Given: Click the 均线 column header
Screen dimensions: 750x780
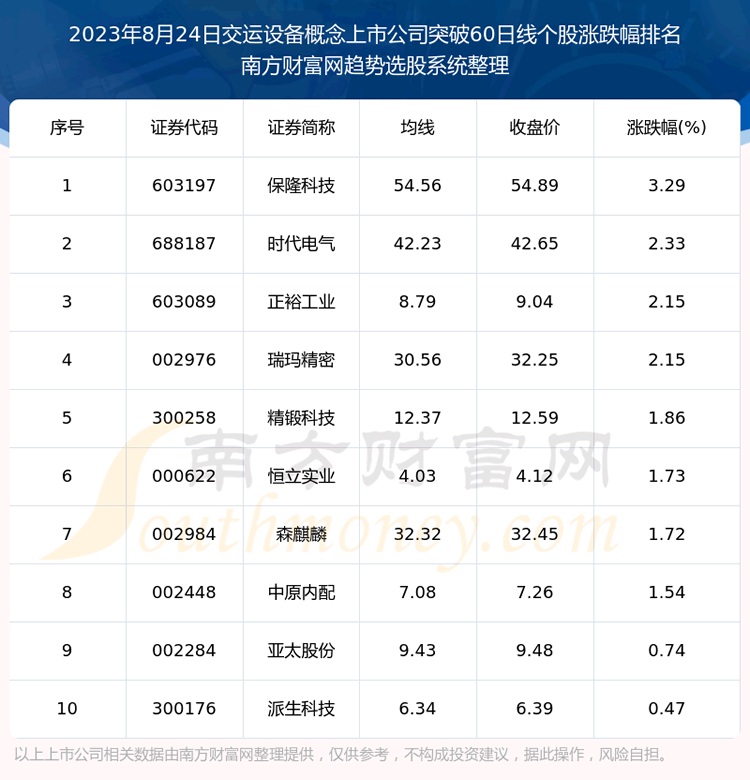Looking at the screenshot, I should coord(417,128).
